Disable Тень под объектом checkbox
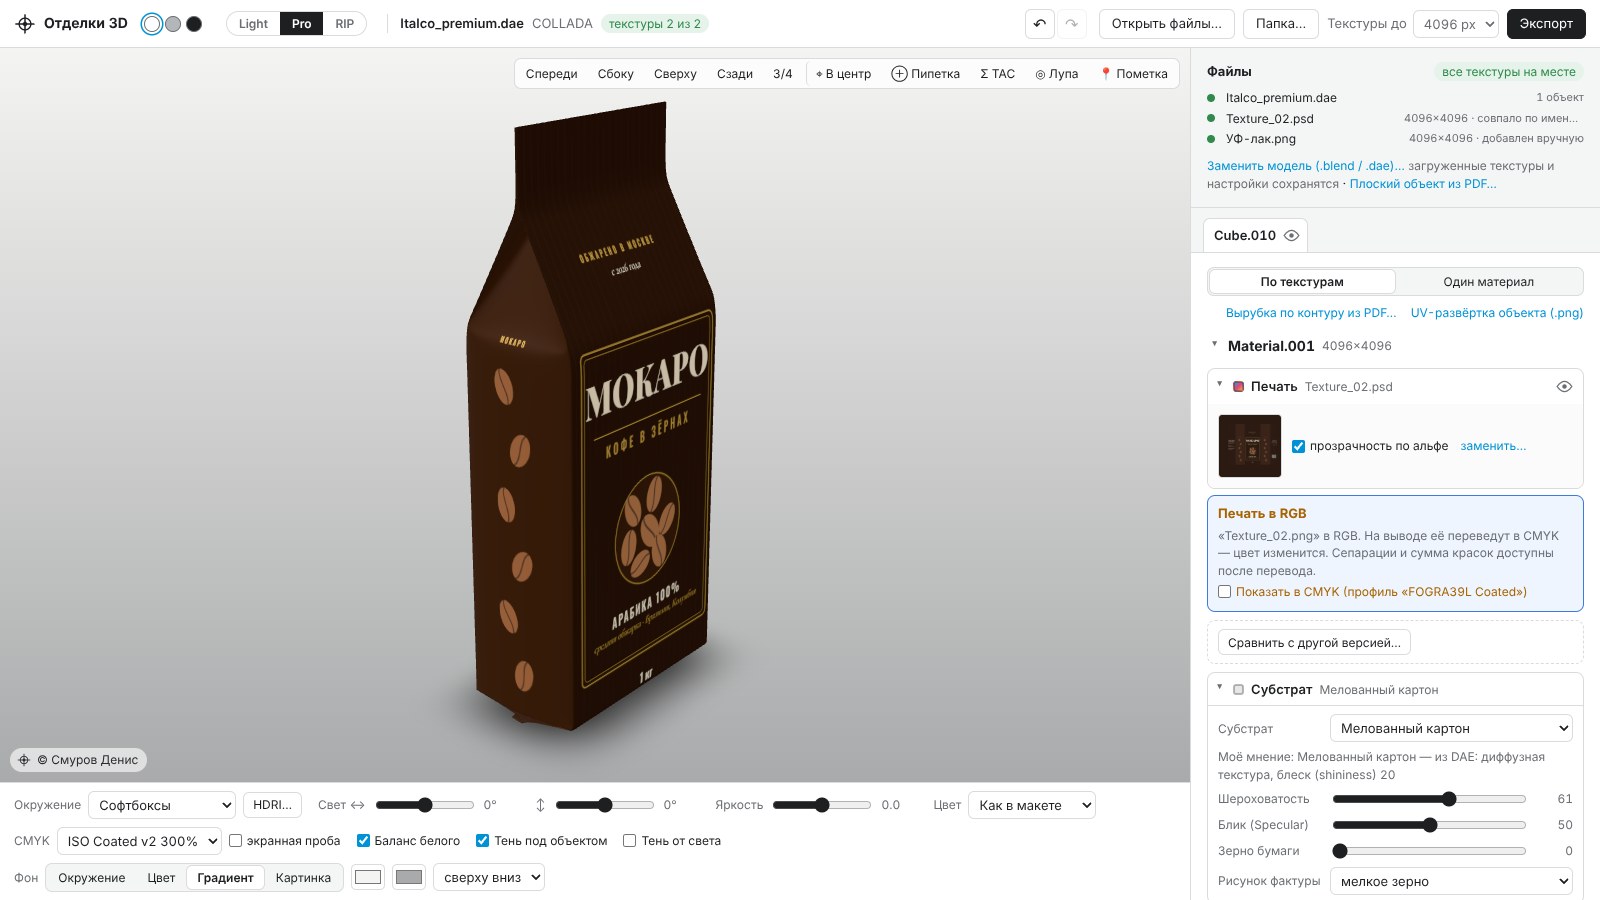 [x=482, y=841]
